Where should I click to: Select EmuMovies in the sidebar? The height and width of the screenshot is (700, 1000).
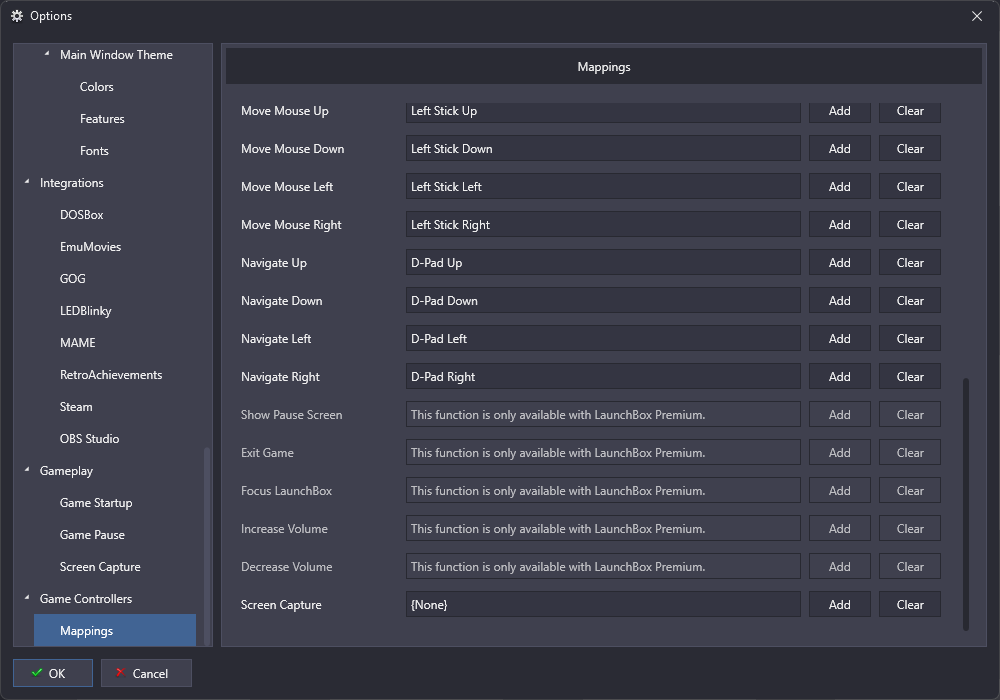pyautogui.click(x=91, y=247)
